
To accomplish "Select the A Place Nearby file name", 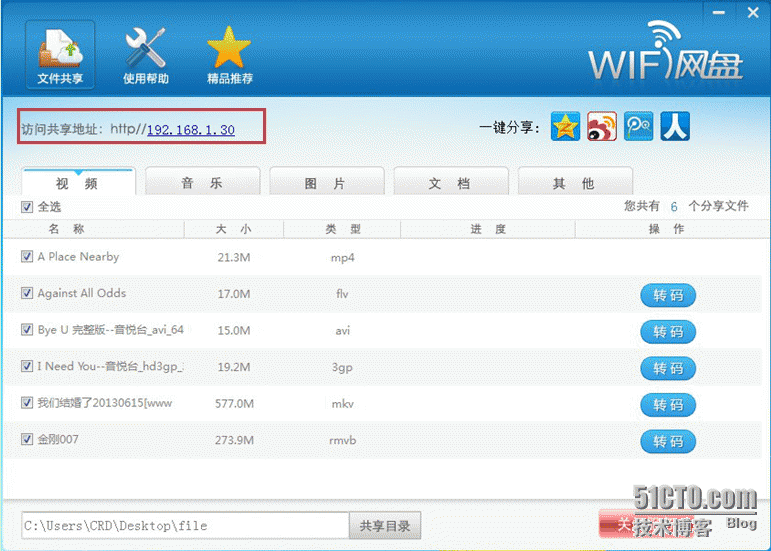I will click(x=78, y=257).
